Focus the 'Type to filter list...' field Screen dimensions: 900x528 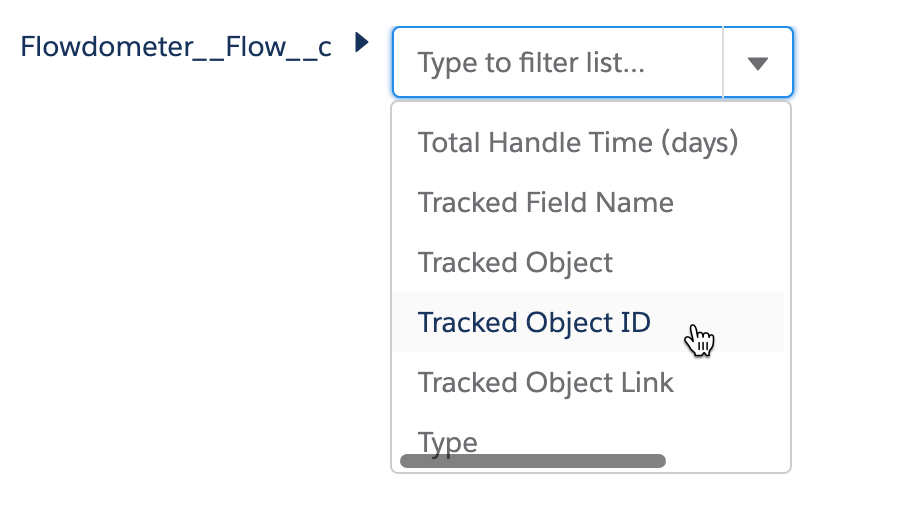click(556, 64)
